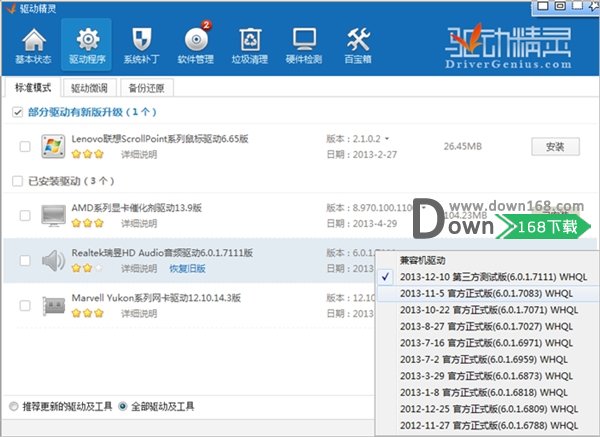Click the AMD date 2013-4-29 text
This screenshot has height=437, width=600.
click(362, 223)
